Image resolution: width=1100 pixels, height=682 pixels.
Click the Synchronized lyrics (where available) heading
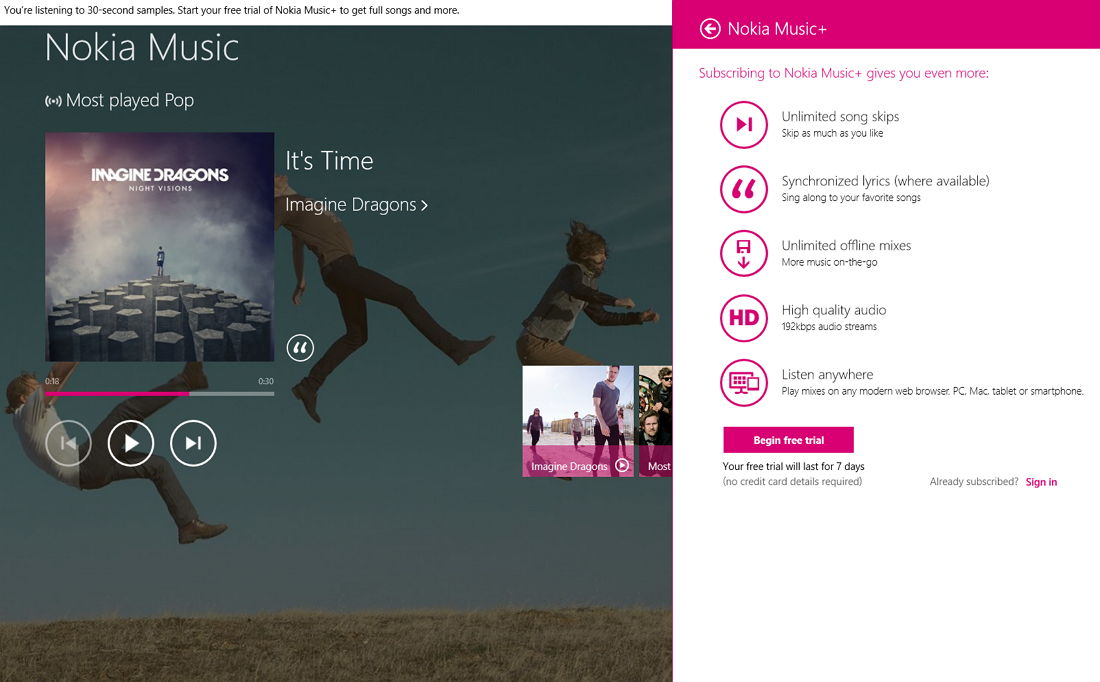[885, 181]
